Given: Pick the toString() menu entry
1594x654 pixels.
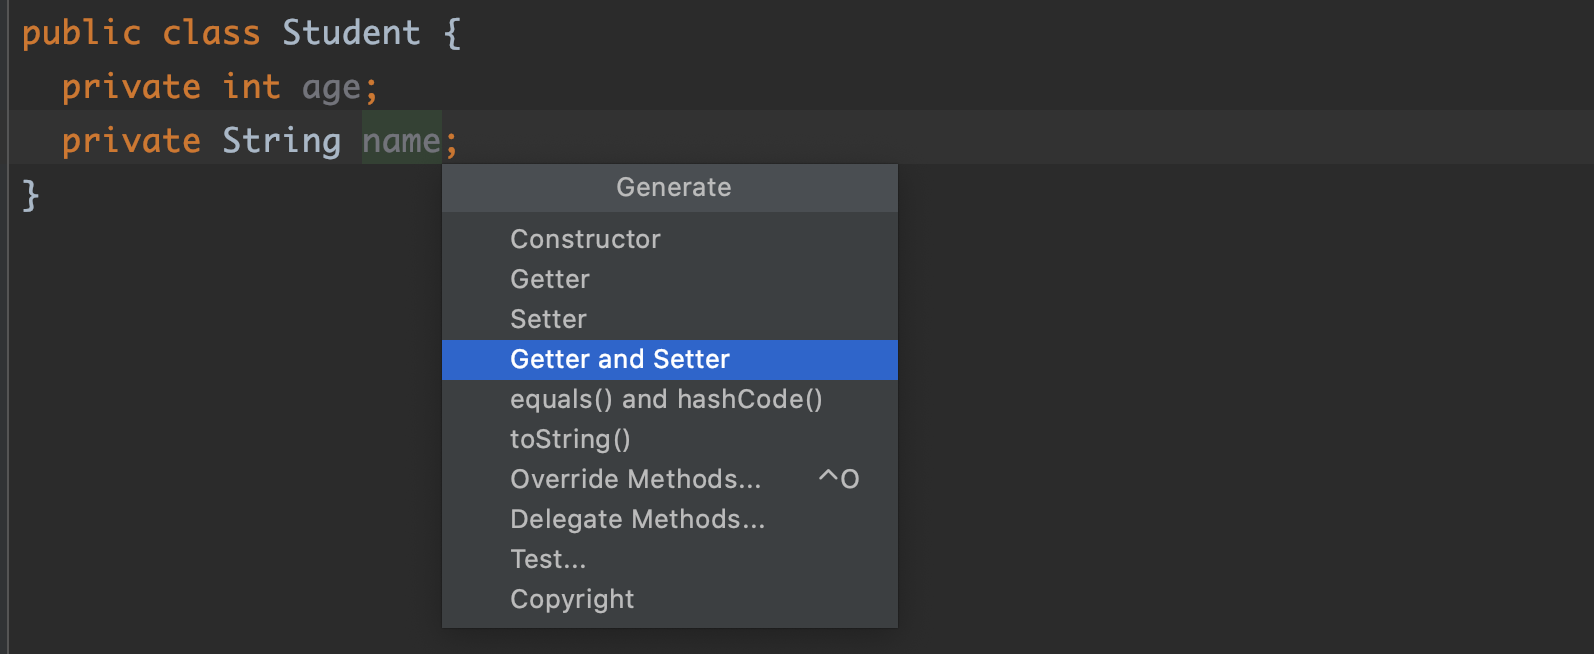Looking at the screenshot, I should pyautogui.click(x=669, y=440).
